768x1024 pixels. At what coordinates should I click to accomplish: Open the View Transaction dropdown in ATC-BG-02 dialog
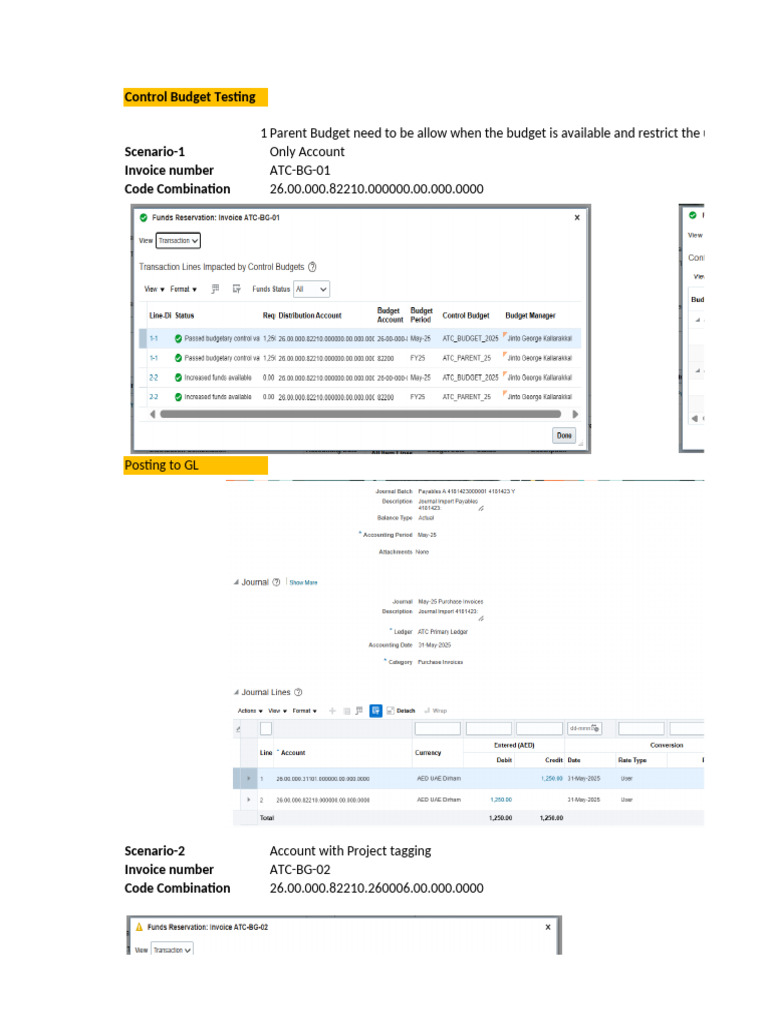click(x=172, y=950)
